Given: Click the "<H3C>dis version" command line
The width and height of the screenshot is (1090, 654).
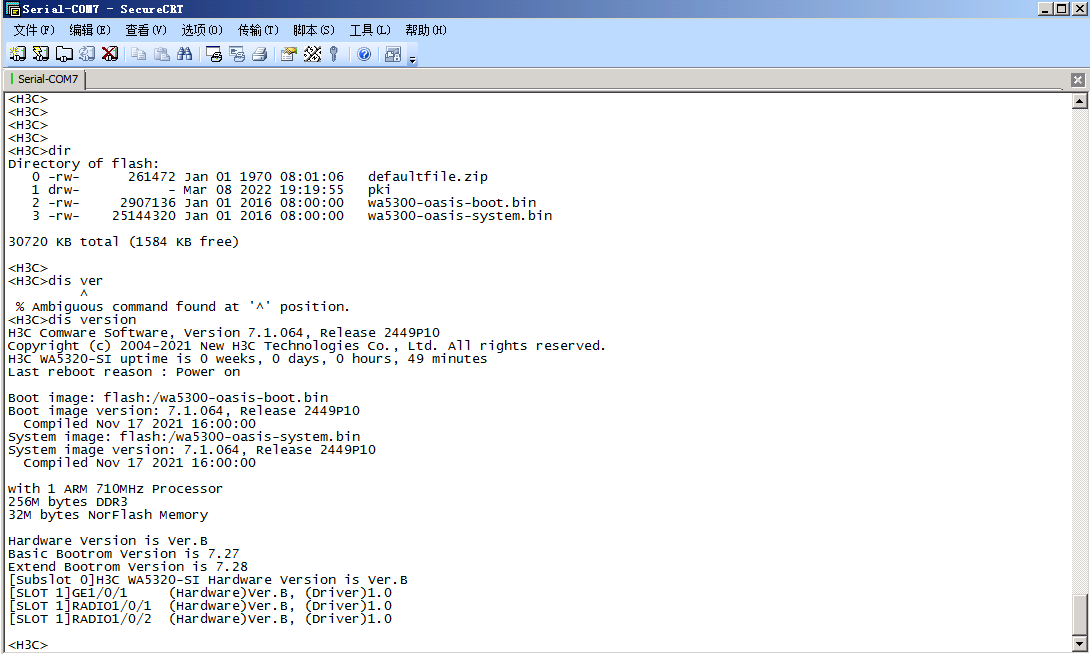Looking at the screenshot, I should (x=72, y=320).
